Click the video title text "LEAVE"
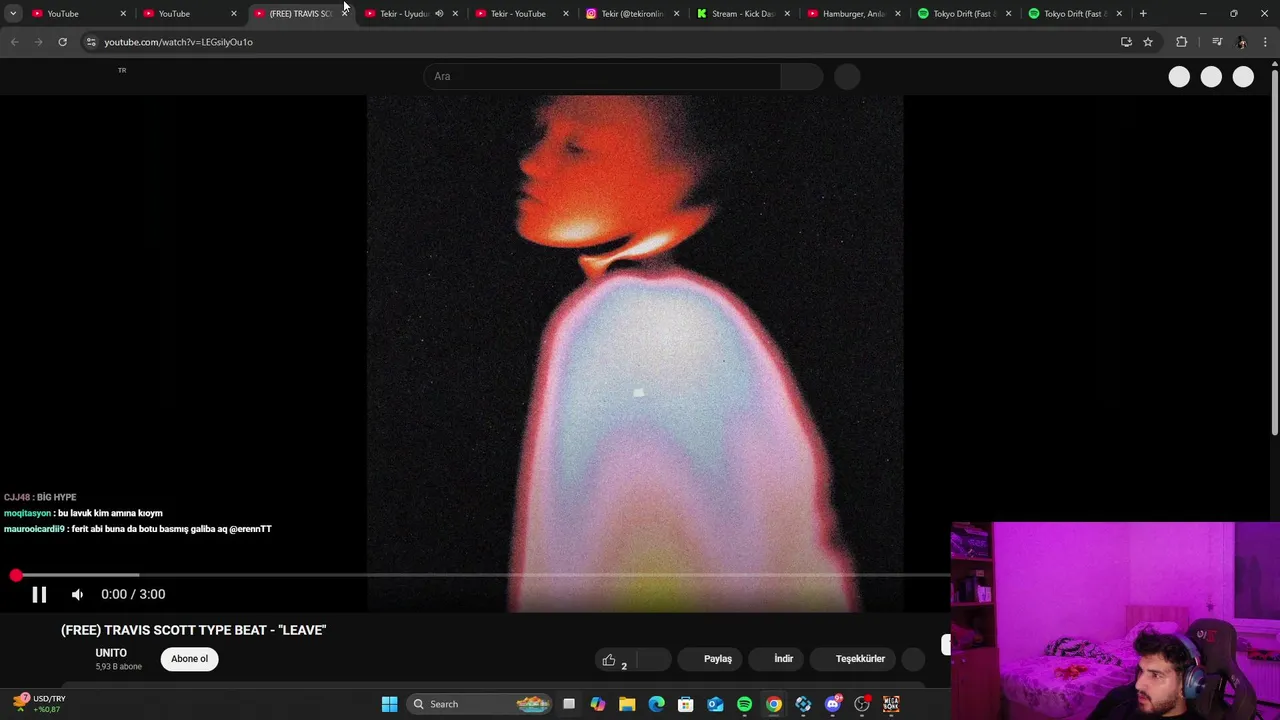1280x720 pixels. [x=302, y=630]
